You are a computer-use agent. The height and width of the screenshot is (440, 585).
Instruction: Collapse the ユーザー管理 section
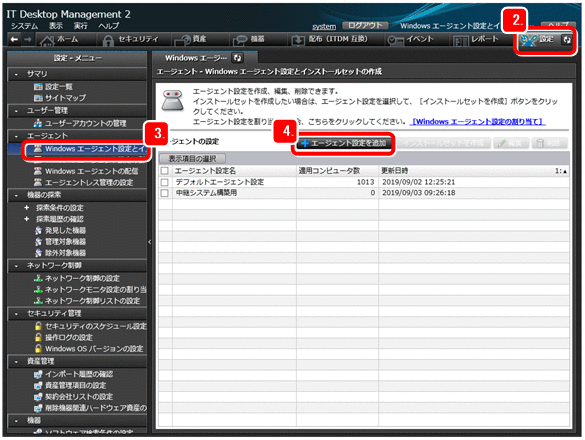pos(16,111)
